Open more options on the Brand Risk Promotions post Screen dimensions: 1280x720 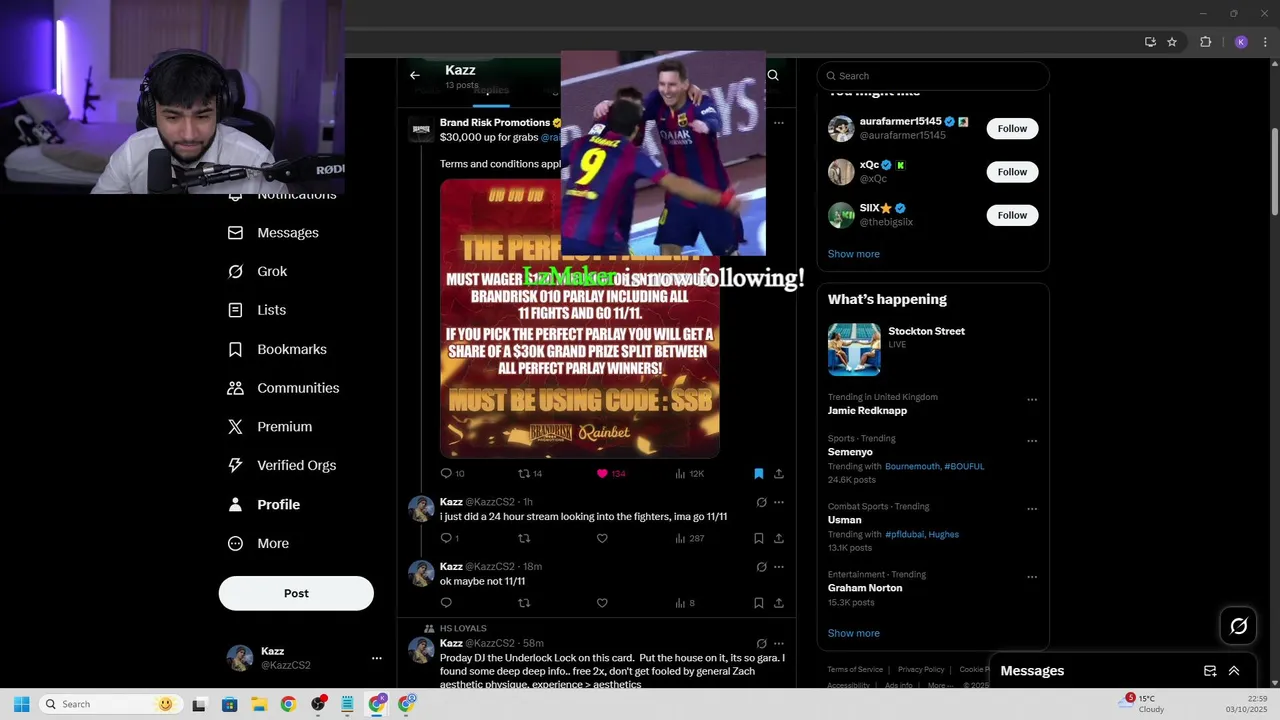click(x=779, y=123)
